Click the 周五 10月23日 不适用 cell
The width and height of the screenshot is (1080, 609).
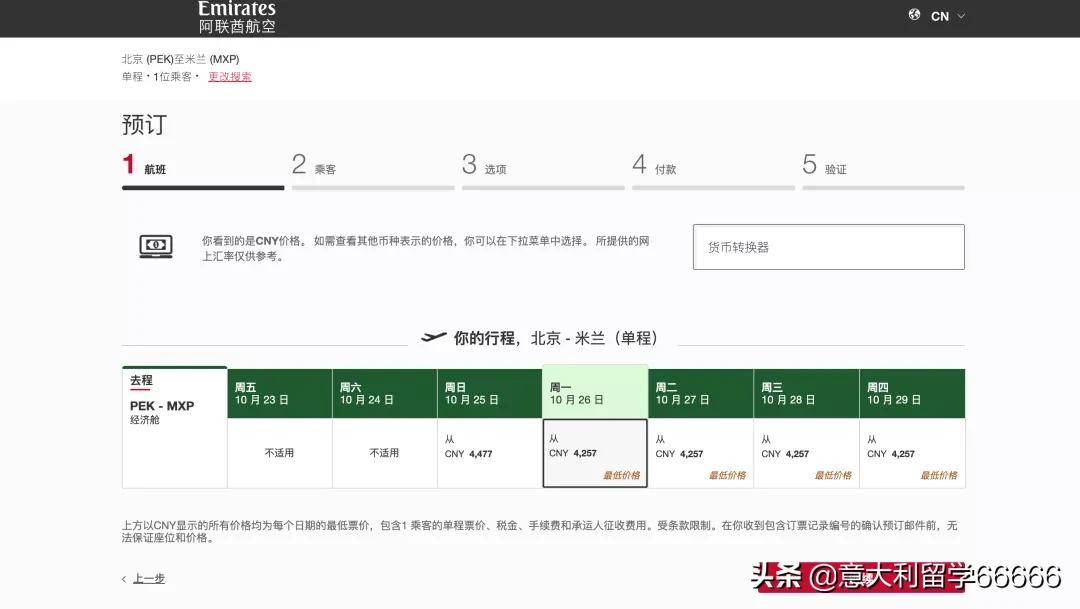click(x=279, y=452)
